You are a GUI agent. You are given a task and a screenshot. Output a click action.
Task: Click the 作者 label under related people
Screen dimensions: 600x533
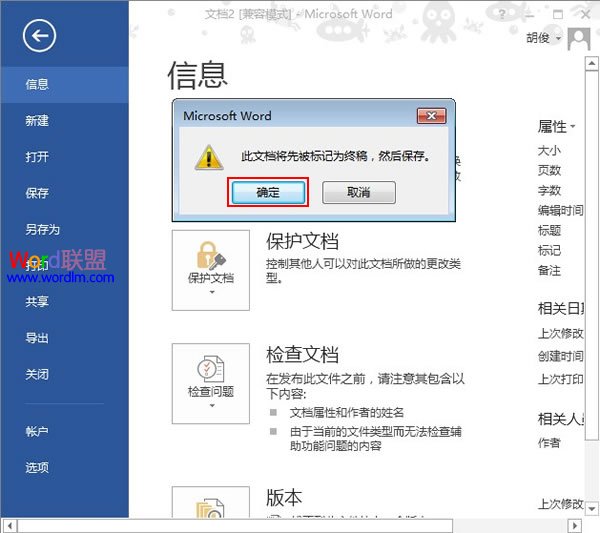(x=549, y=443)
